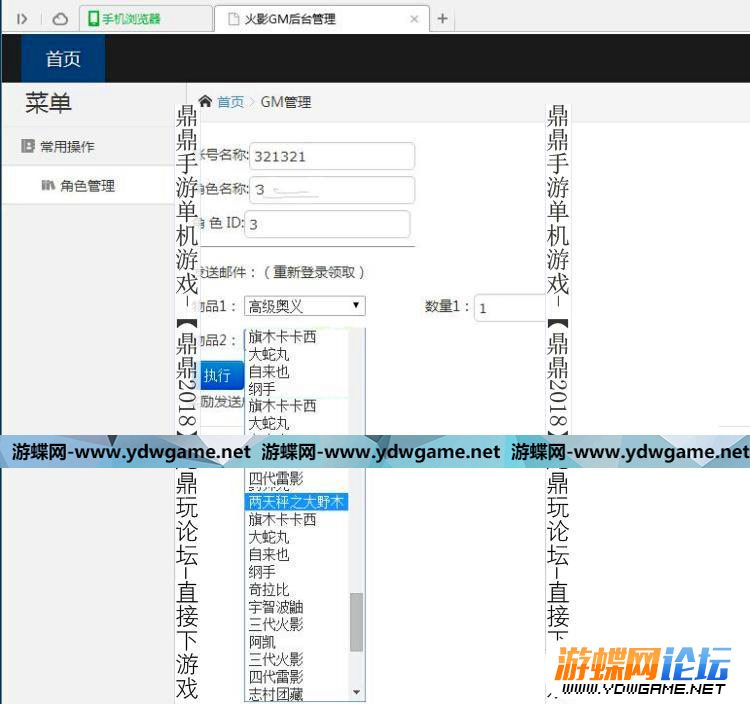Click the home icon in breadcrumb
The height and width of the screenshot is (704, 750).
[x=206, y=101]
